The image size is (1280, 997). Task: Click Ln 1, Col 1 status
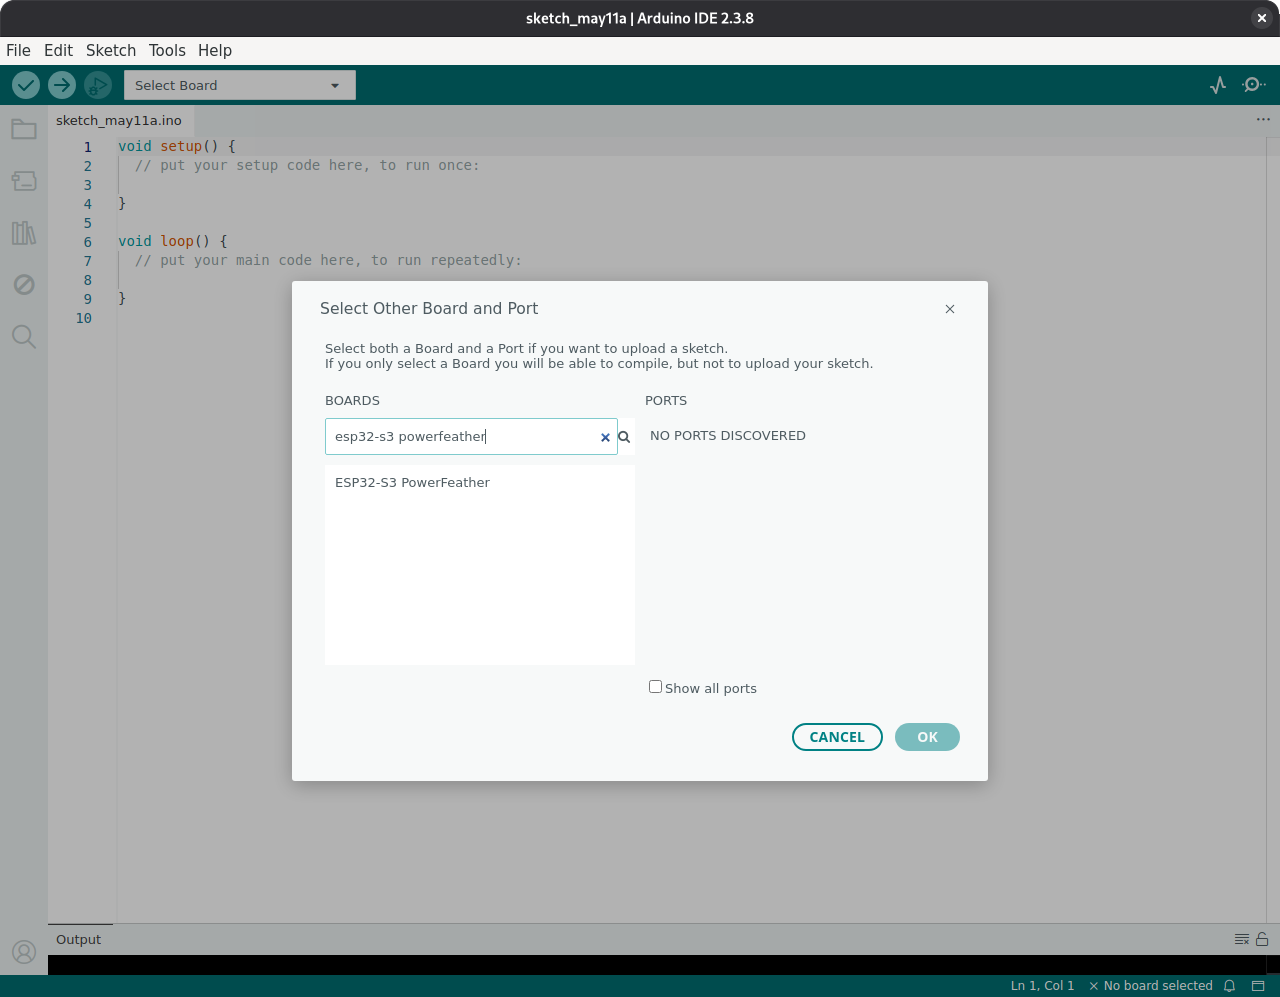(1043, 986)
